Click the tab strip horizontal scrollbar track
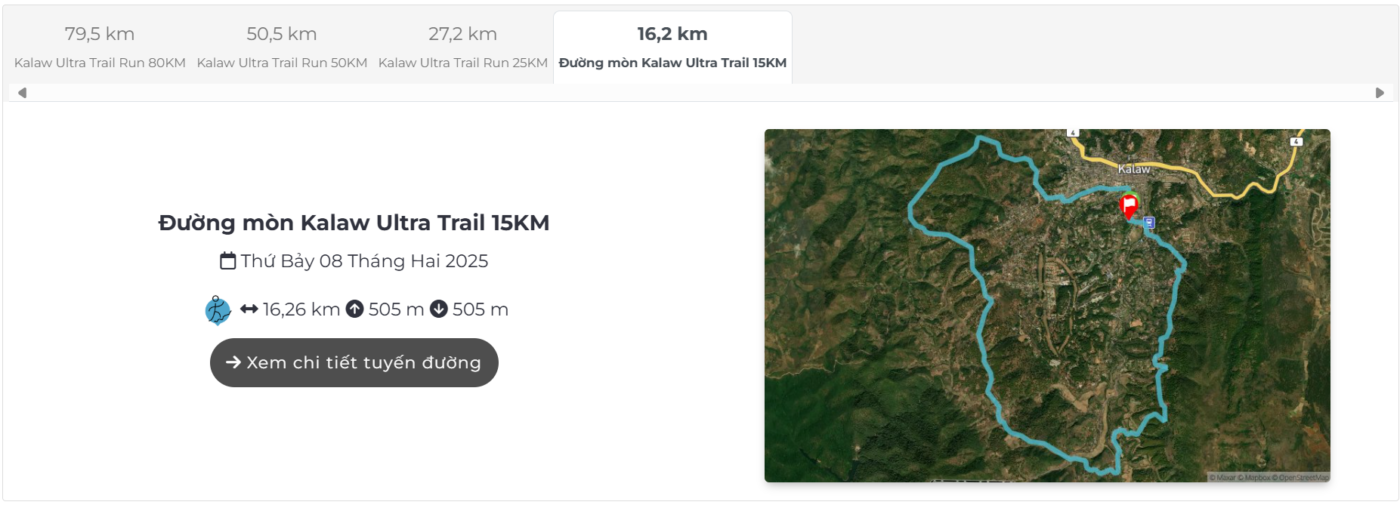The image size is (1400, 508). (x=700, y=93)
